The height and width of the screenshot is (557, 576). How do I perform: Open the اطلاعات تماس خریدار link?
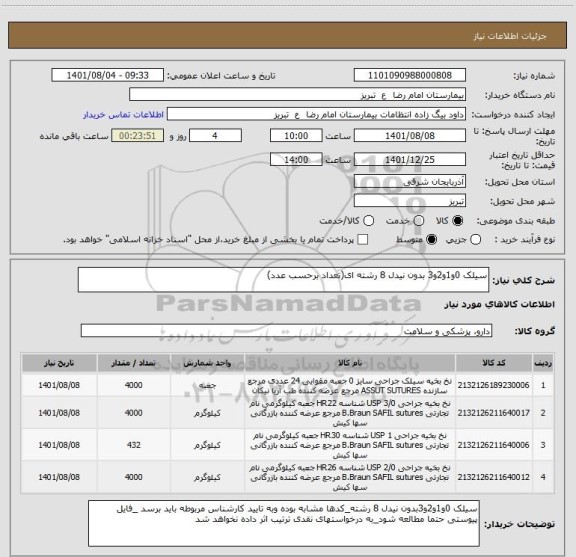pyautogui.click(x=123, y=115)
